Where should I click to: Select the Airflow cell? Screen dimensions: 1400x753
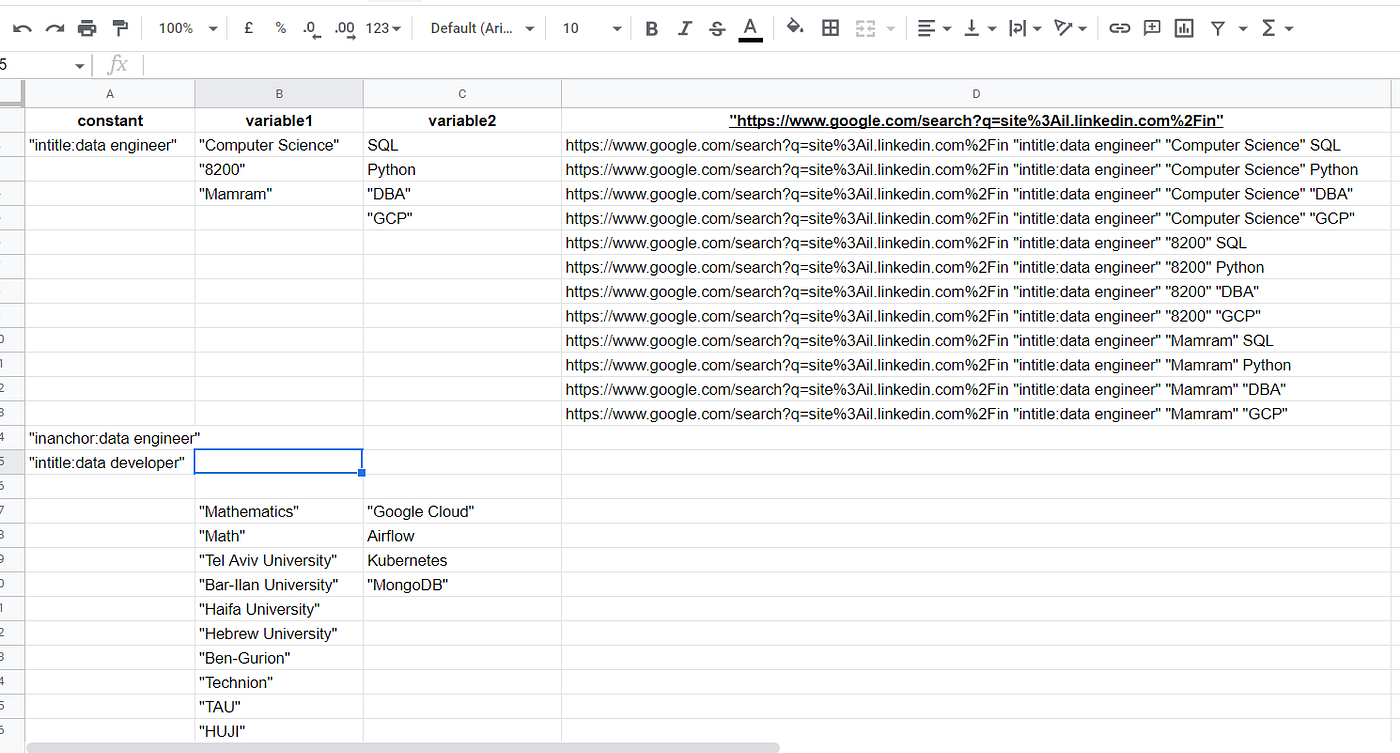pyautogui.click(x=462, y=536)
